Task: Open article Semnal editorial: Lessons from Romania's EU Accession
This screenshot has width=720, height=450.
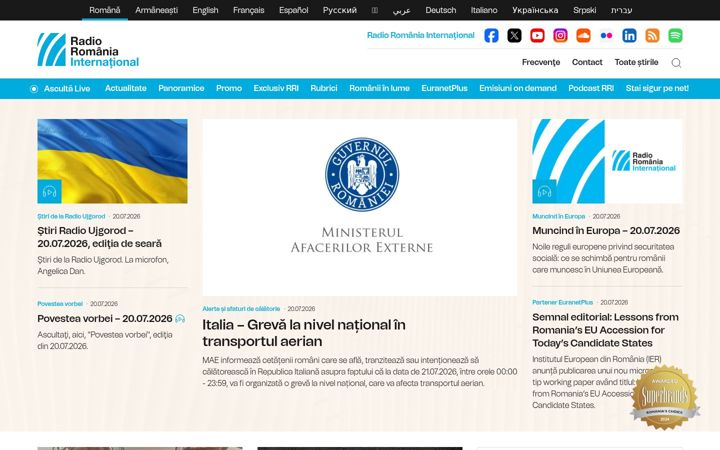Action: pos(605,330)
